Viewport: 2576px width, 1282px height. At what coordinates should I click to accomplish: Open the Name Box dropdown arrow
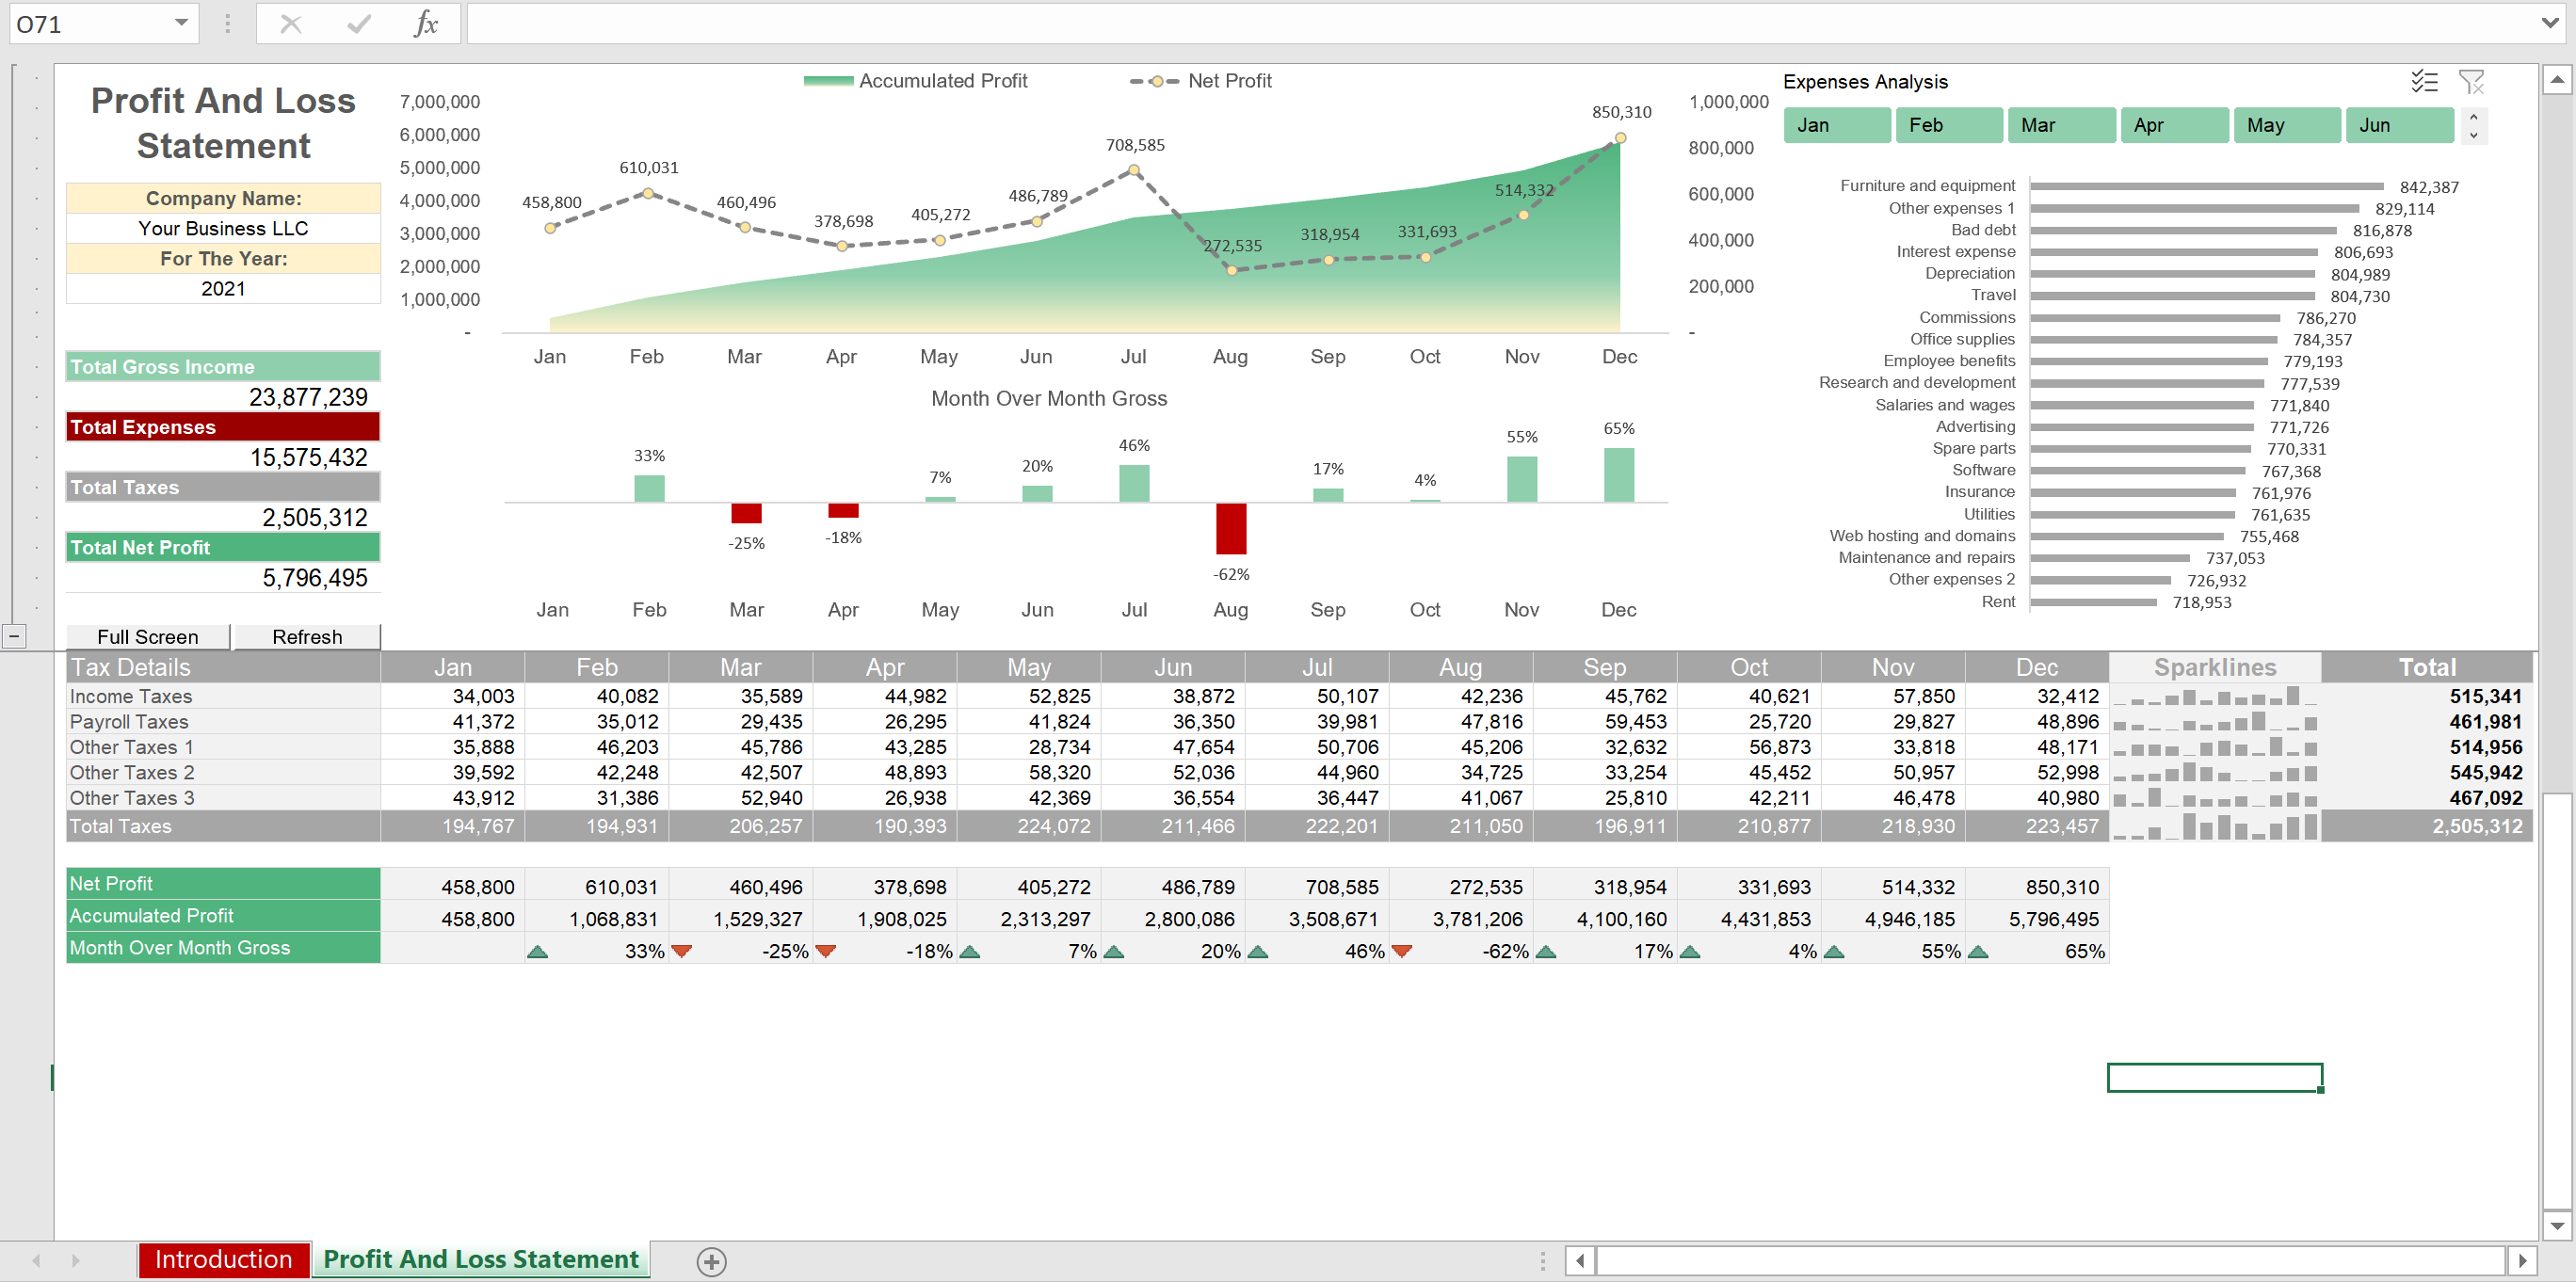(181, 23)
